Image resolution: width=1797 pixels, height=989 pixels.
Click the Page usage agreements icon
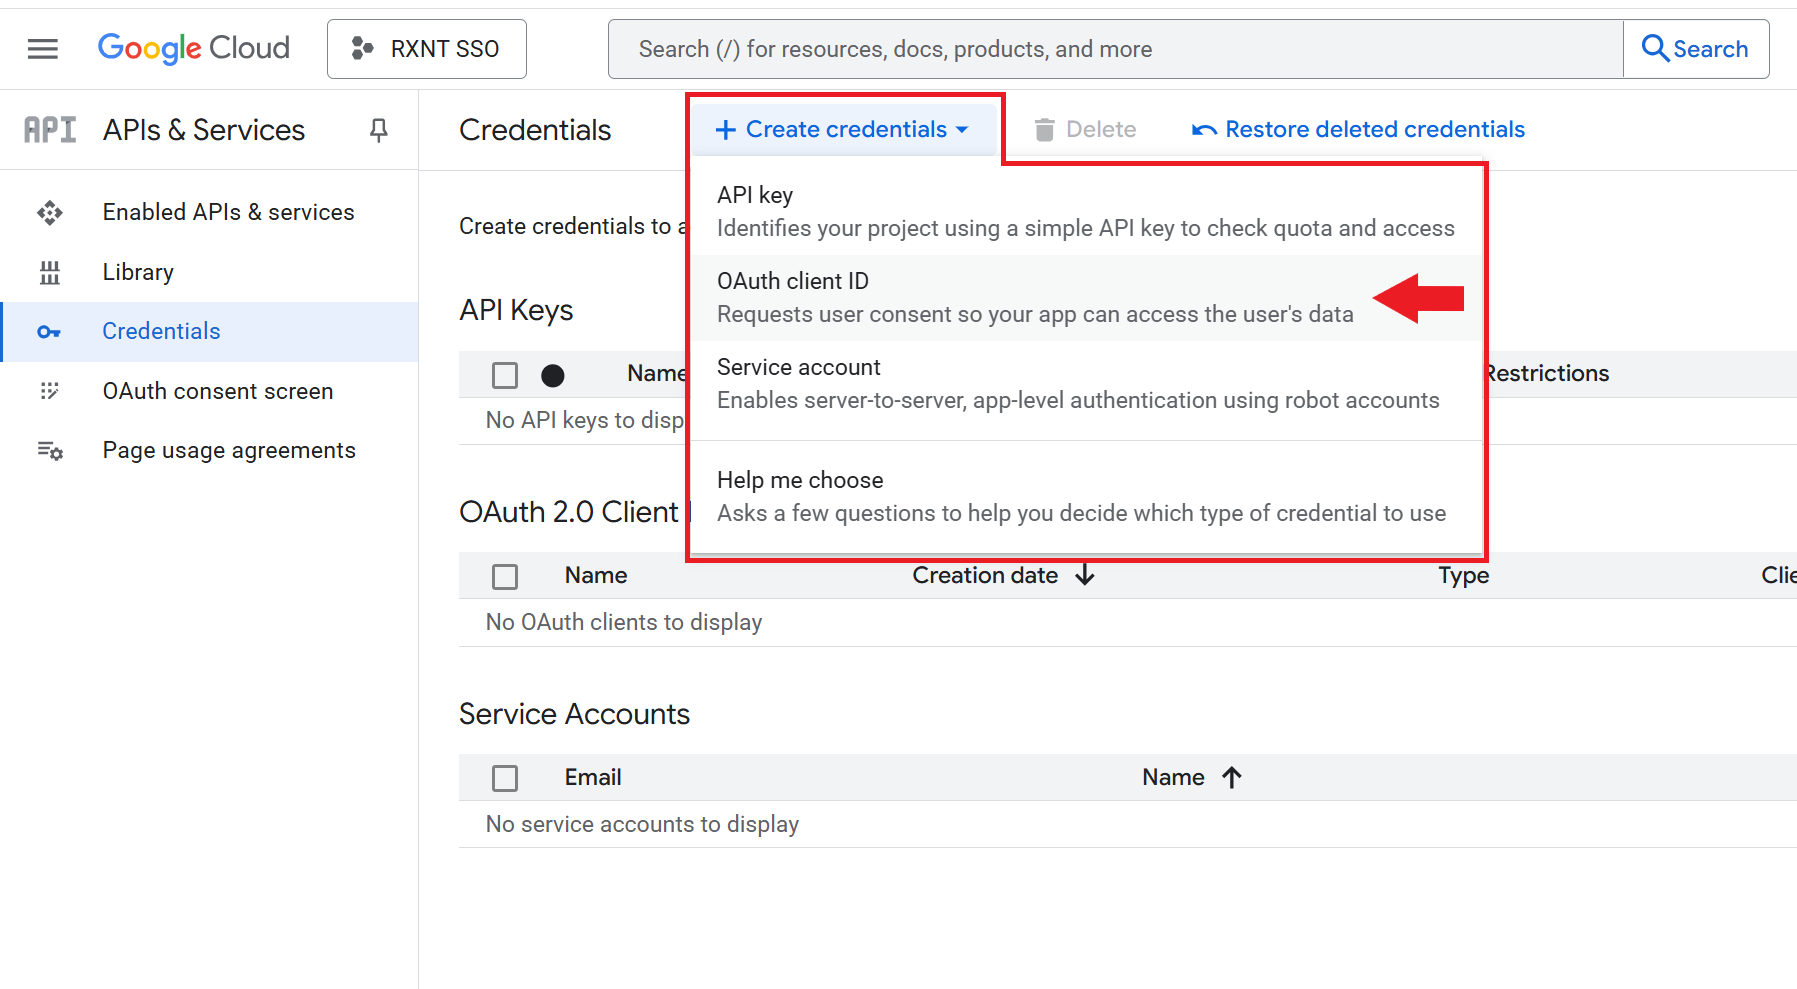pyautogui.click(x=49, y=451)
